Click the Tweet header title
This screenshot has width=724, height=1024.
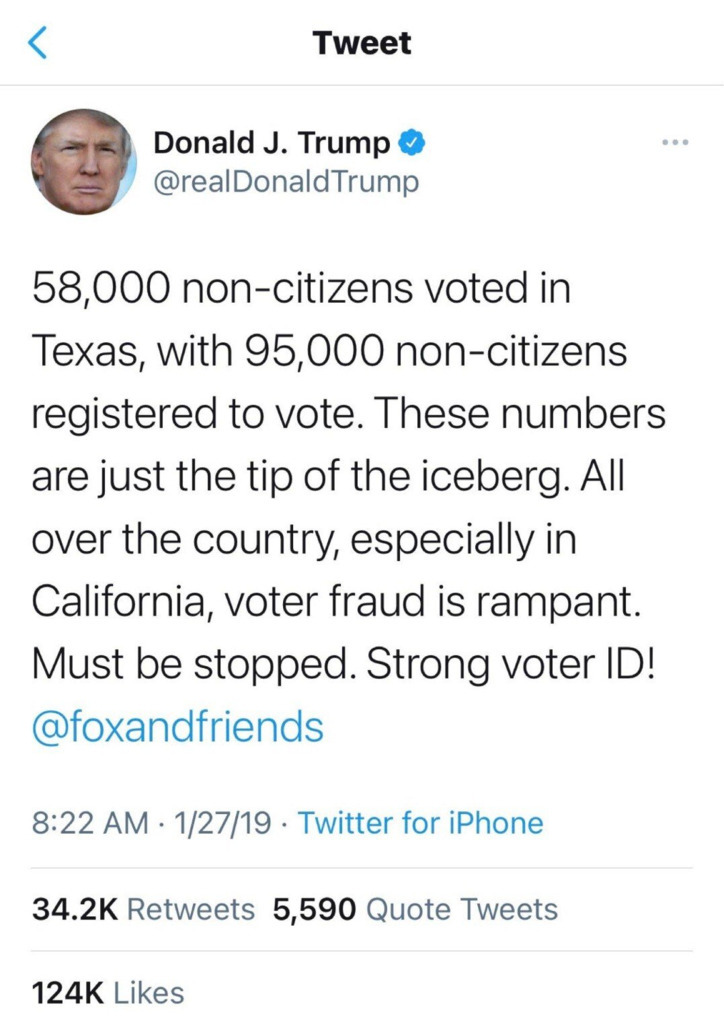coord(361,43)
